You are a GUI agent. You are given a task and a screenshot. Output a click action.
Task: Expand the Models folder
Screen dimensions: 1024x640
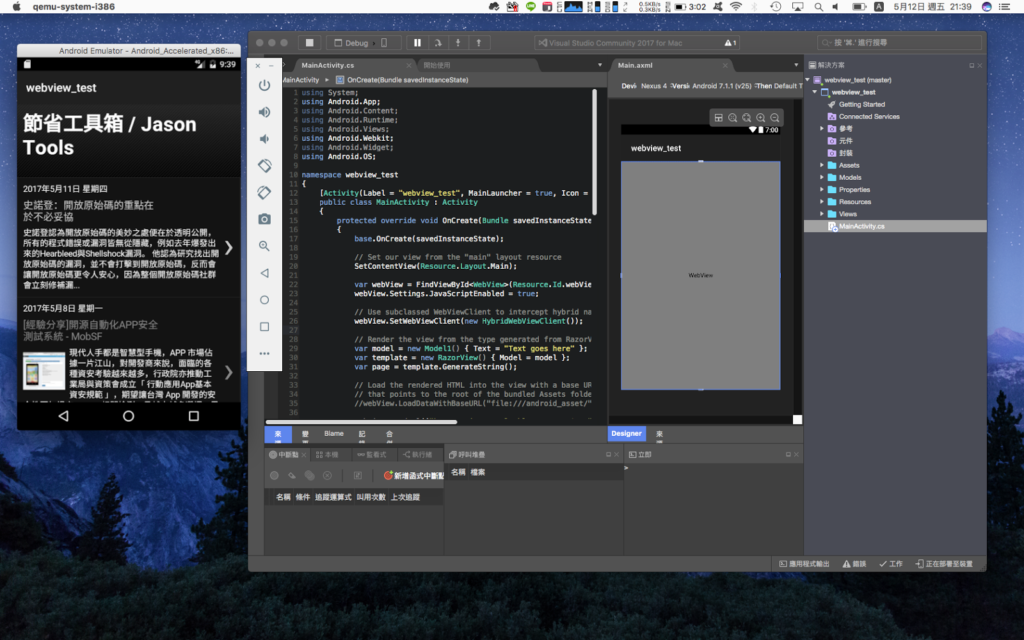(x=822, y=178)
